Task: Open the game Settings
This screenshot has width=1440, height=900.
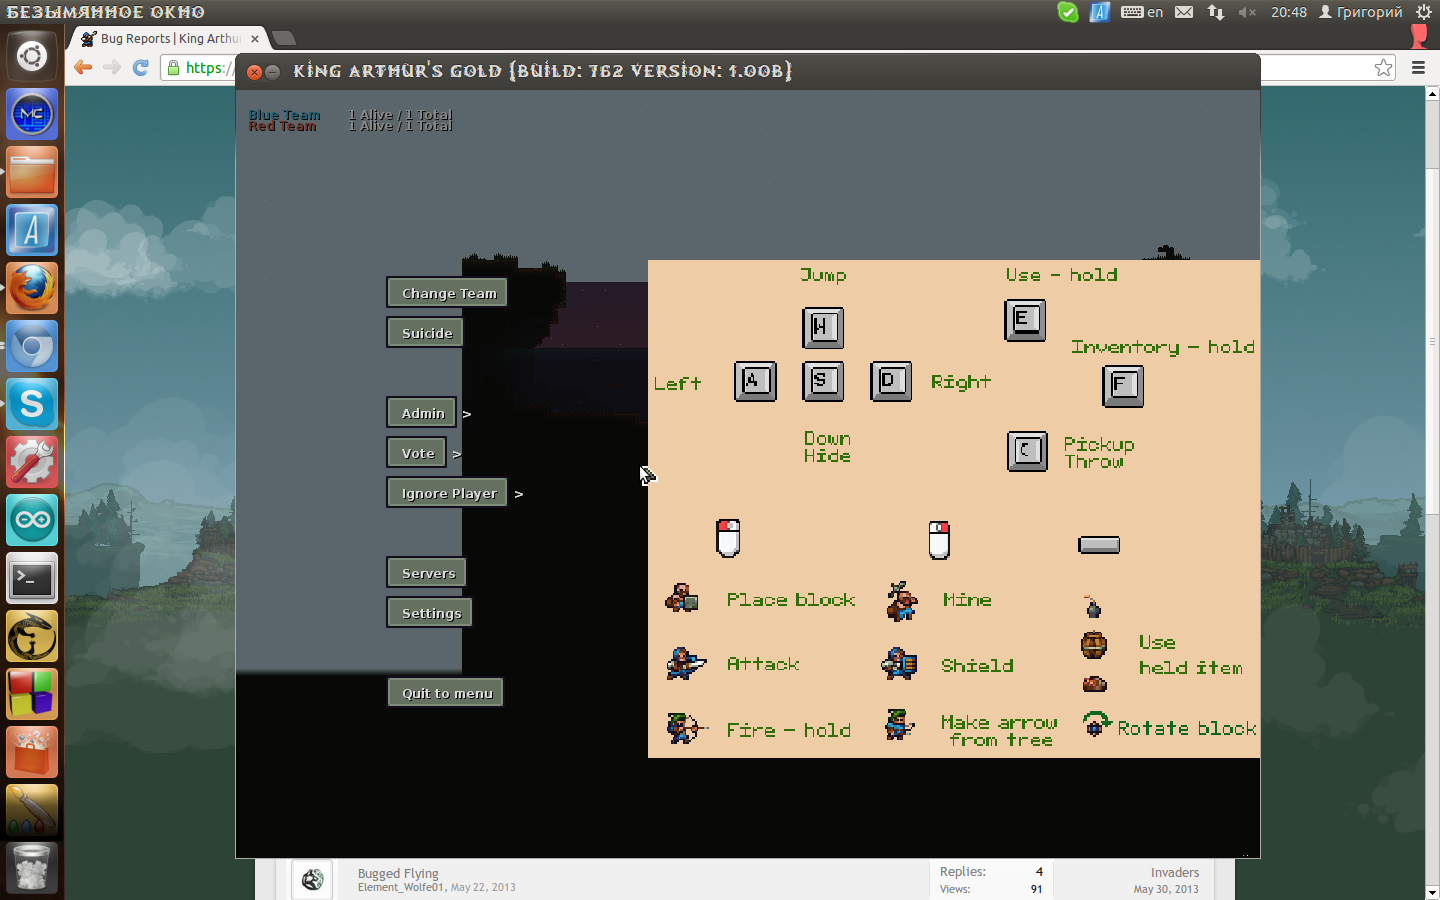Action: 429,613
